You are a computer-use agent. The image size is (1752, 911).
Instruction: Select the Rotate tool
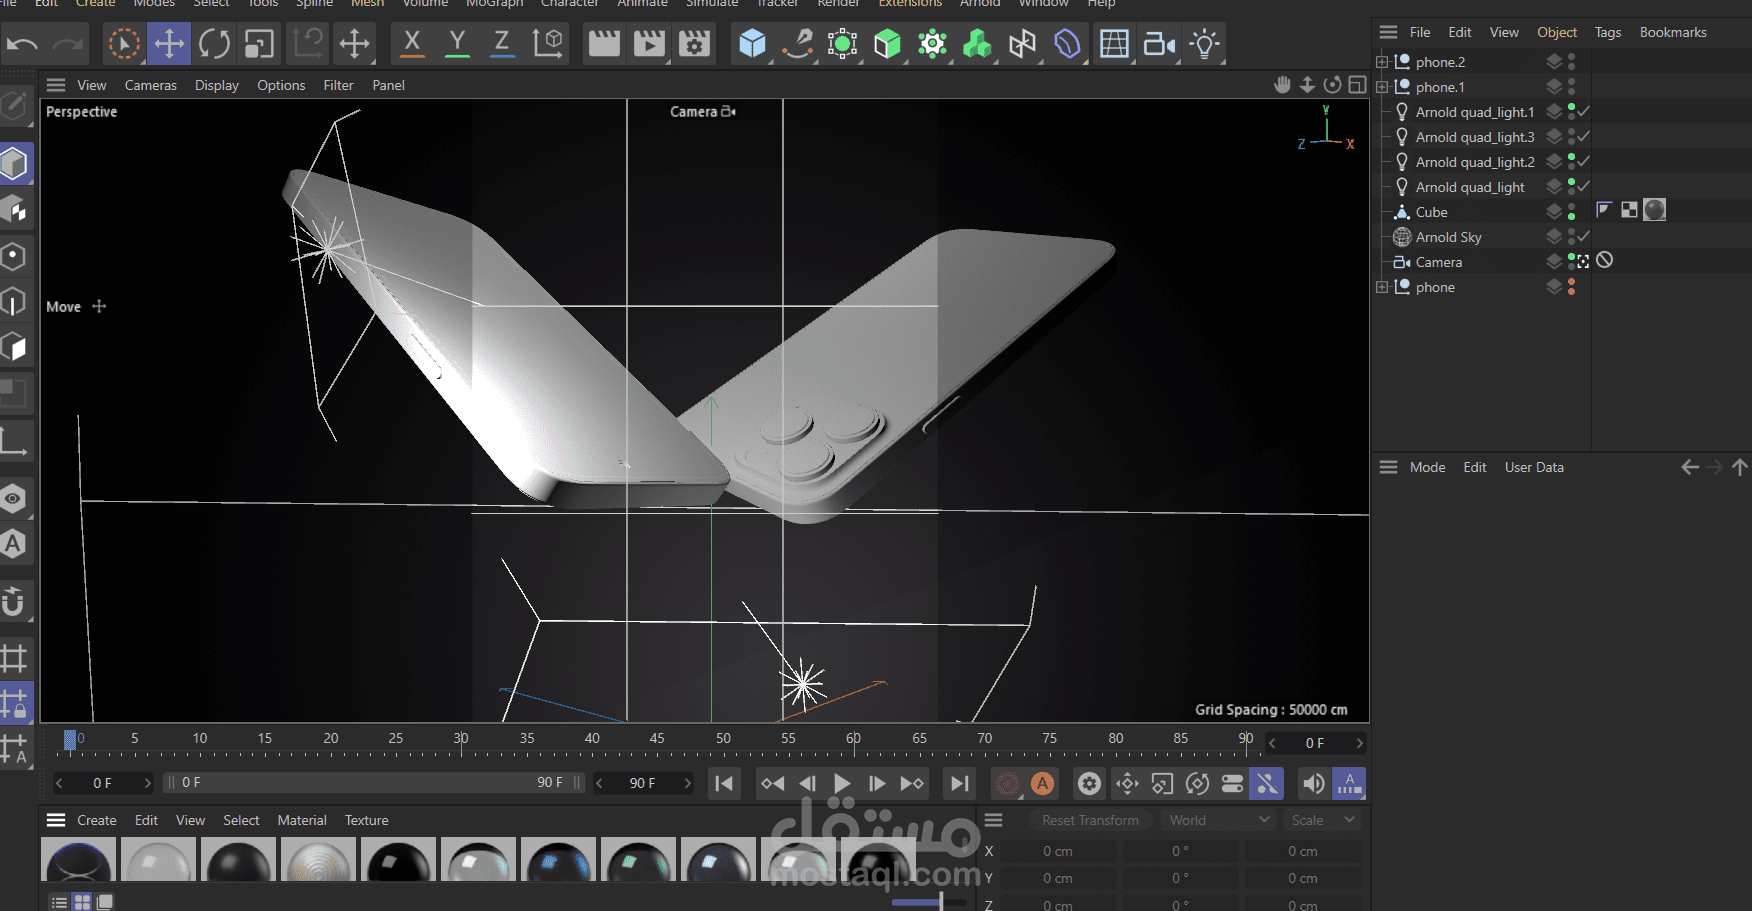click(214, 44)
